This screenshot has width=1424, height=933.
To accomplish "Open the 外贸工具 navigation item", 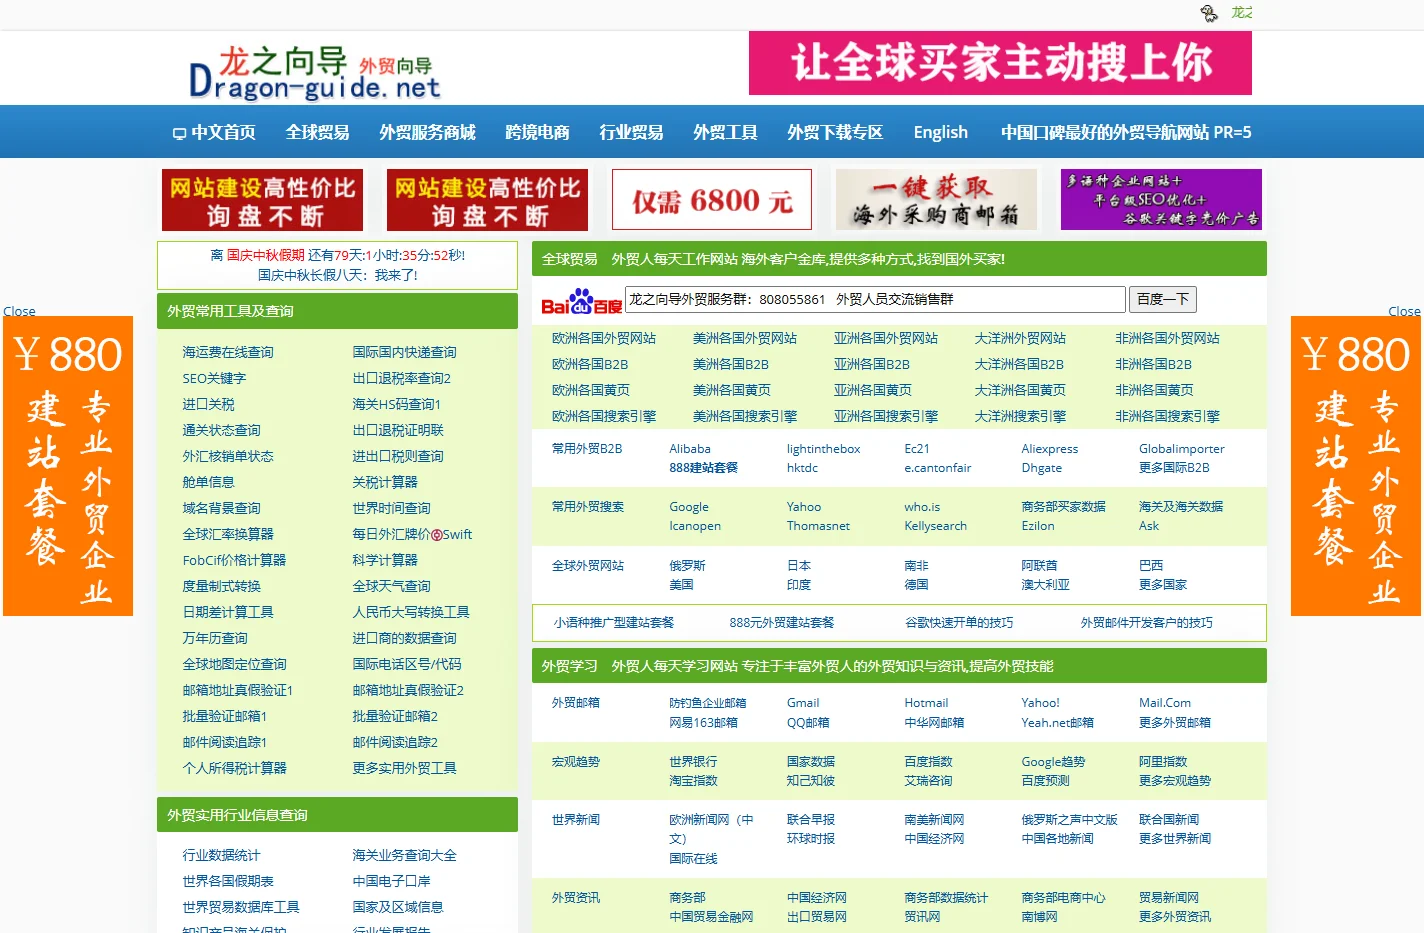I will (x=725, y=132).
